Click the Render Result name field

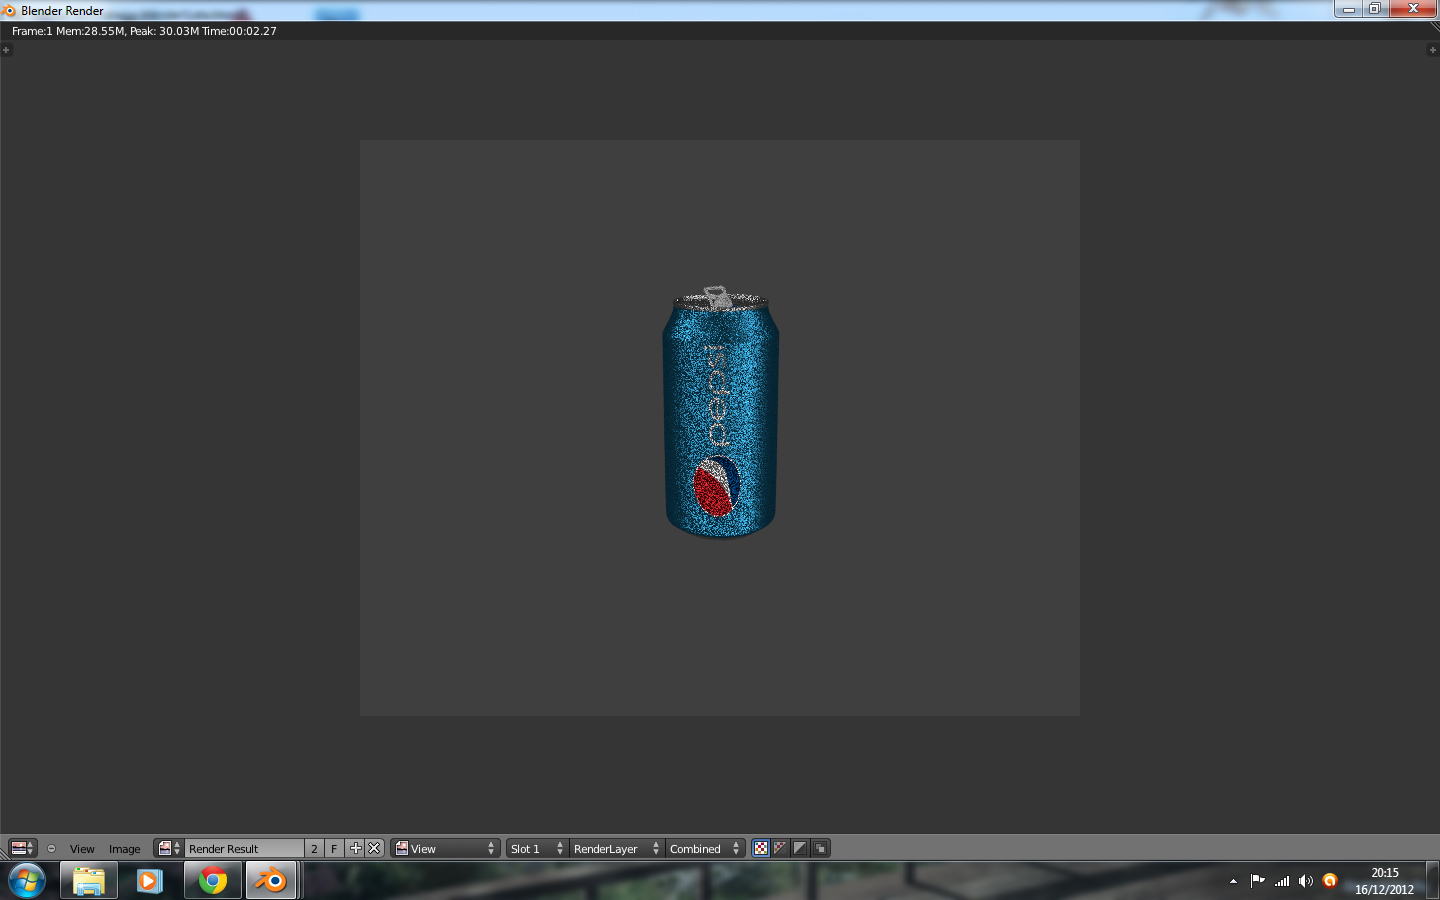[x=244, y=848]
